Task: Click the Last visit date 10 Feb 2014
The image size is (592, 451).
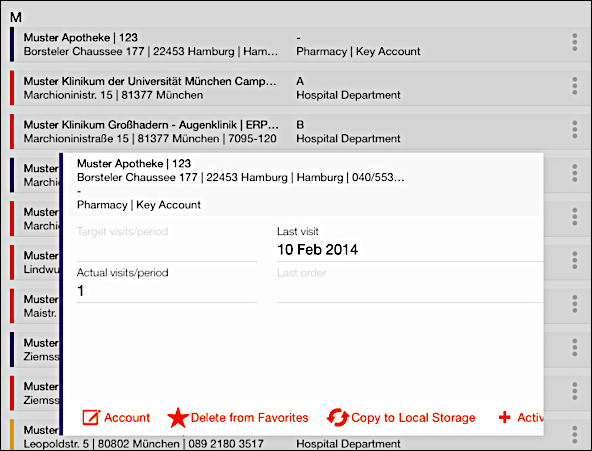Action: point(317,249)
